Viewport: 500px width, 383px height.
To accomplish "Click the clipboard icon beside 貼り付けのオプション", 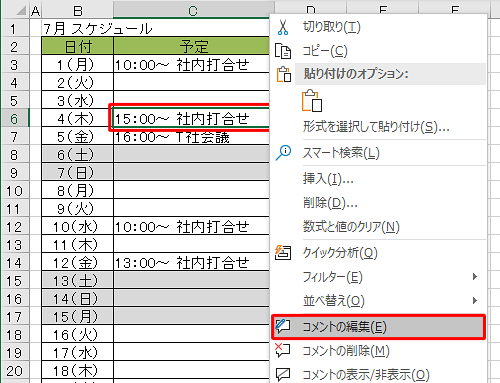I will [284, 74].
